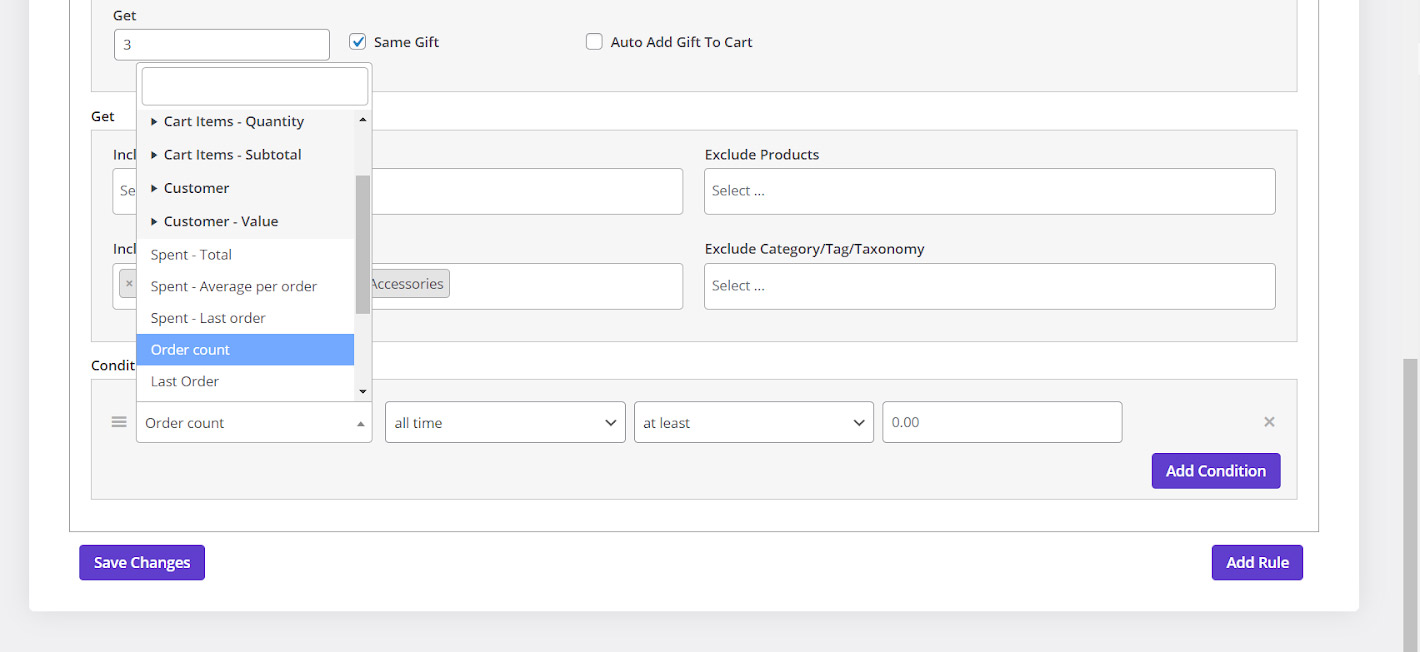This screenshot has width=1420, height=652.
Task: Toggle the Same Gift checkbox
Action: (358, 42)
